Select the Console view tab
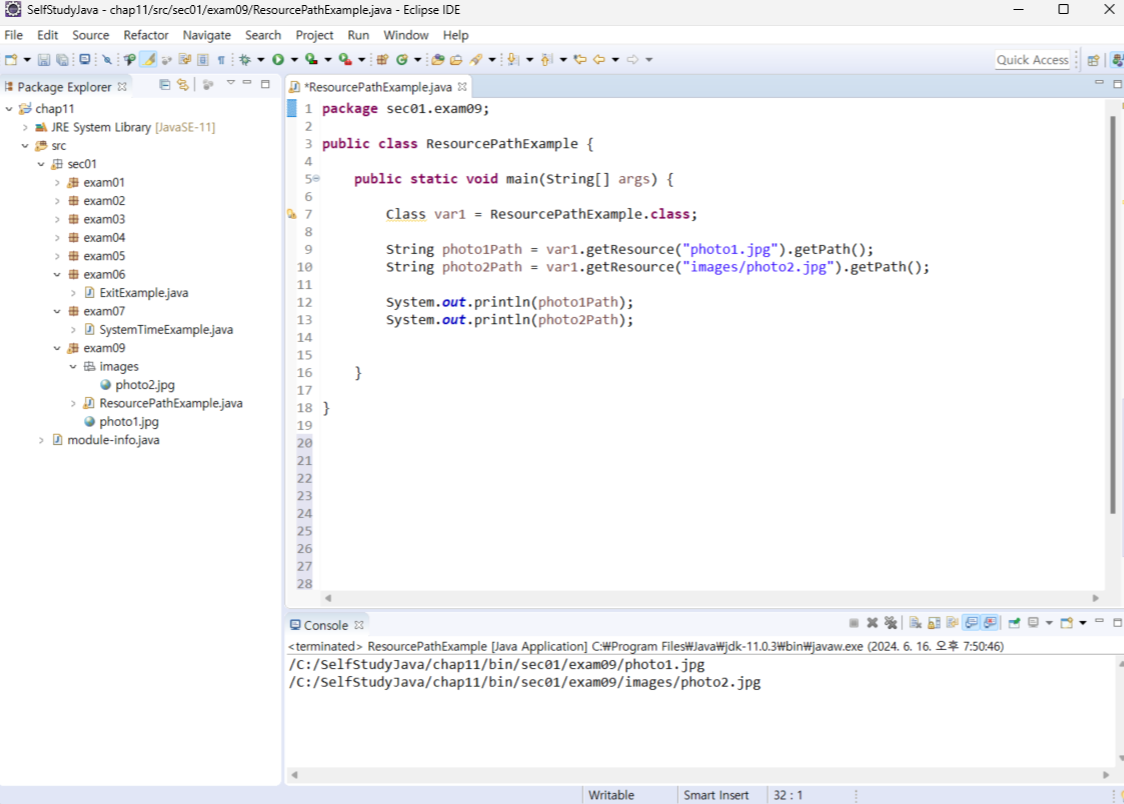This screenshot has width=1124, height=804. [326, 625]
